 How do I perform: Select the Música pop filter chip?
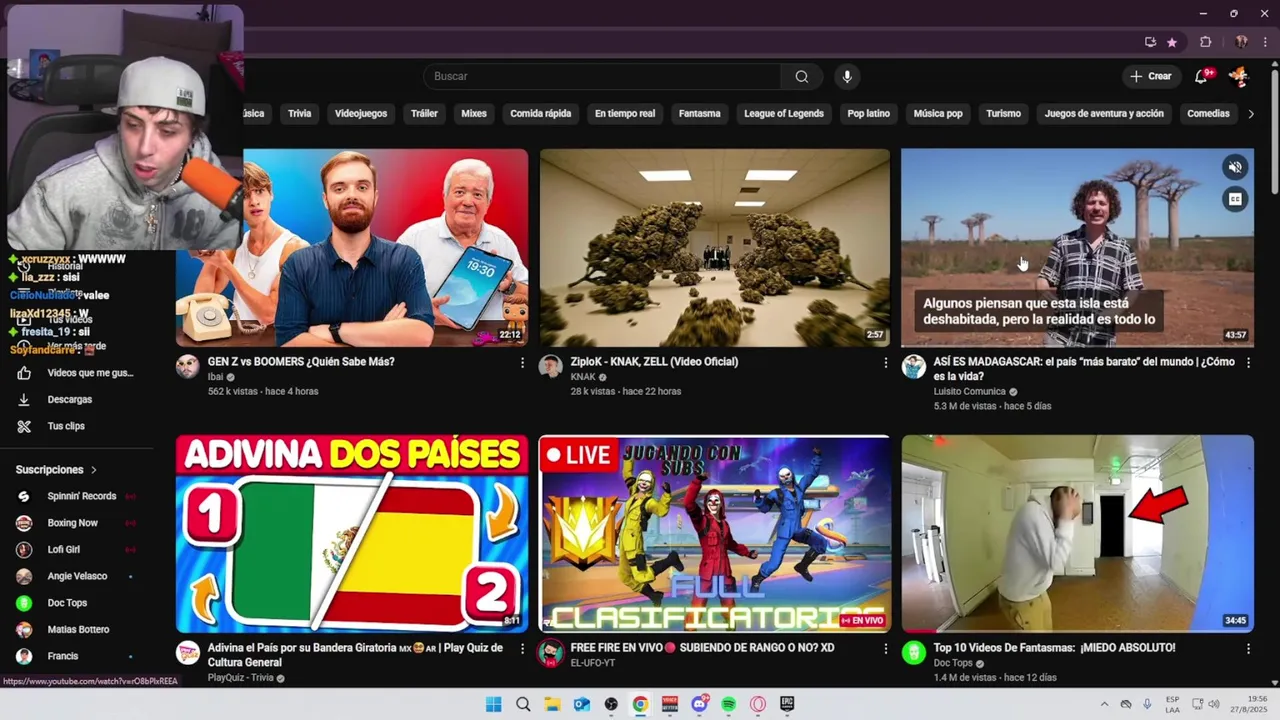click(x=938, y=114)
